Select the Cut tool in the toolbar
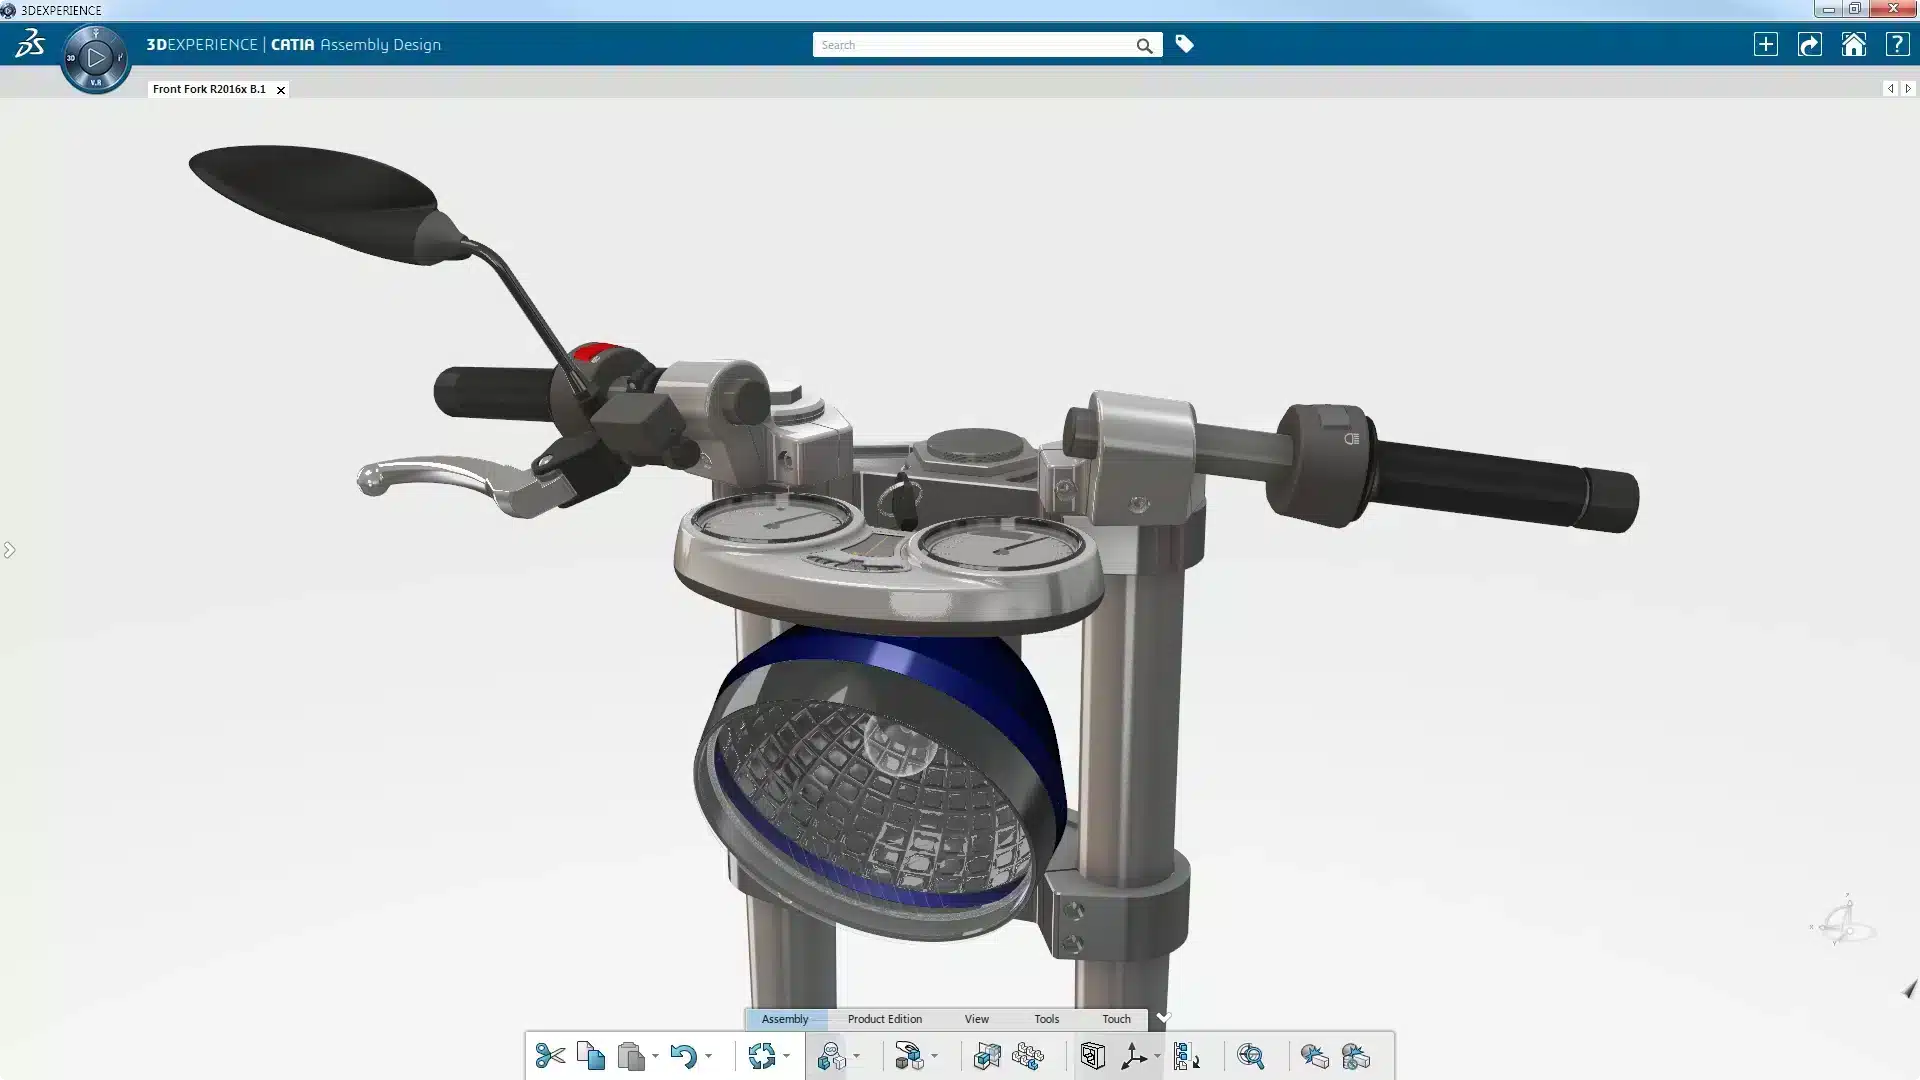1920x1080 pixels. (x=549, y=1056)
